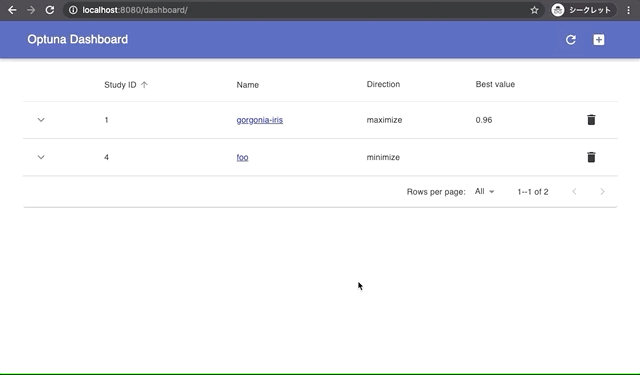Screen dimensions: 640x375
Task: Toggle the Study ID sort arrow
Action: (144, 85)
